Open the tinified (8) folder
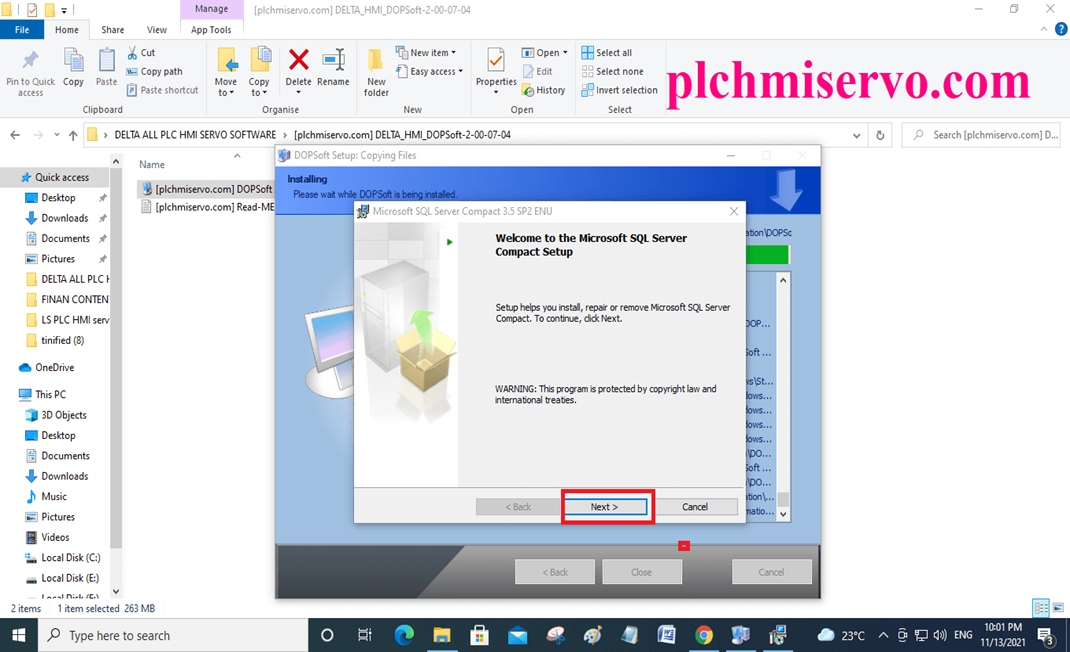This screenshot has width=1070, height=652. [62, 340]
